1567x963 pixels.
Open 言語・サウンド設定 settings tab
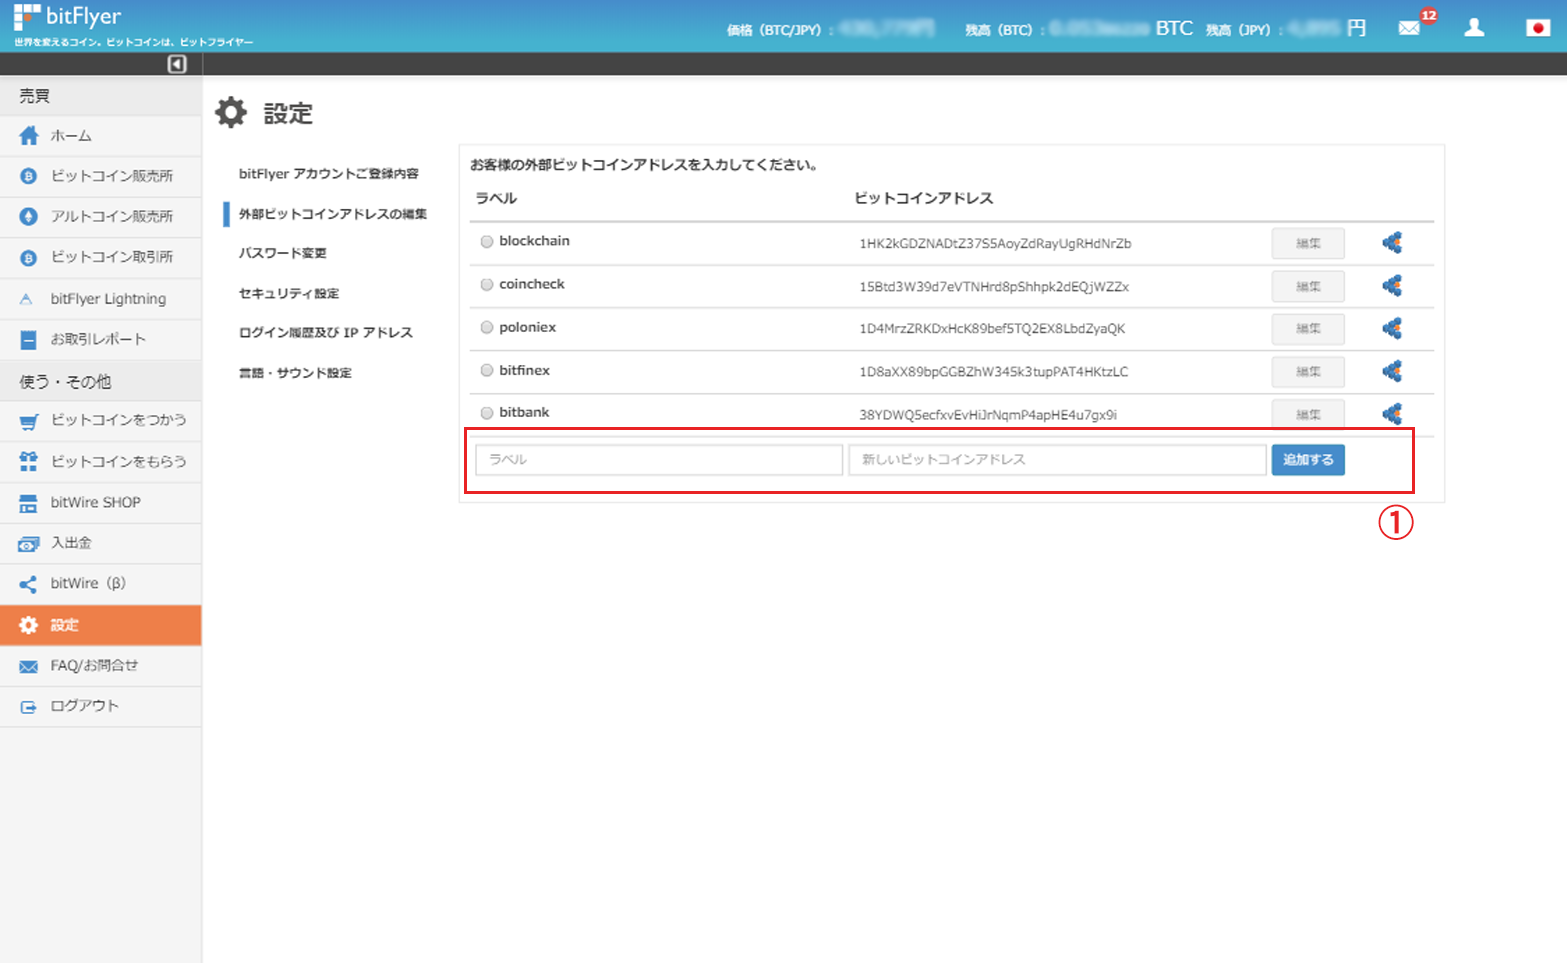click(295, 373)
